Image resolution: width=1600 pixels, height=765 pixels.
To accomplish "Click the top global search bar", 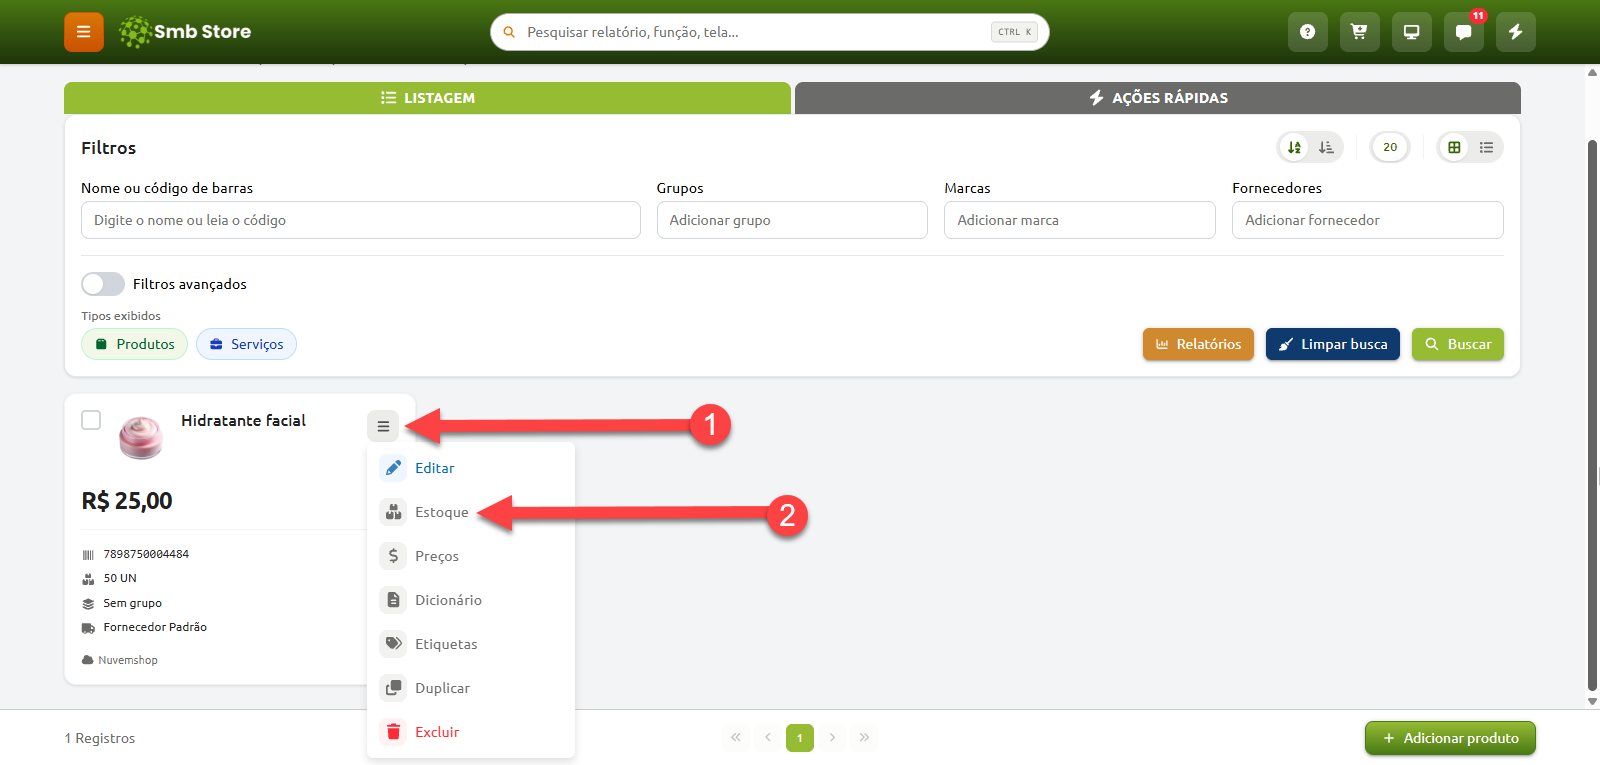I will point(770,32).
